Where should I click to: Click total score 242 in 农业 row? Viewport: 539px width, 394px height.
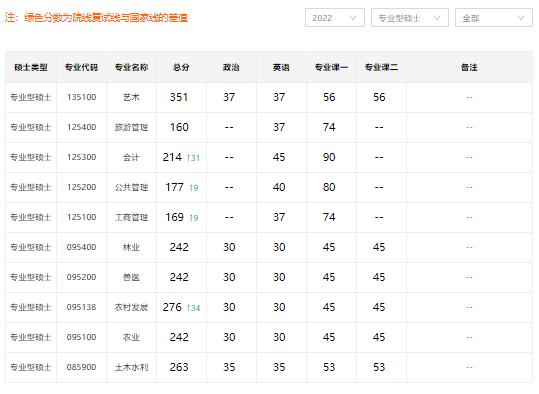179,337
